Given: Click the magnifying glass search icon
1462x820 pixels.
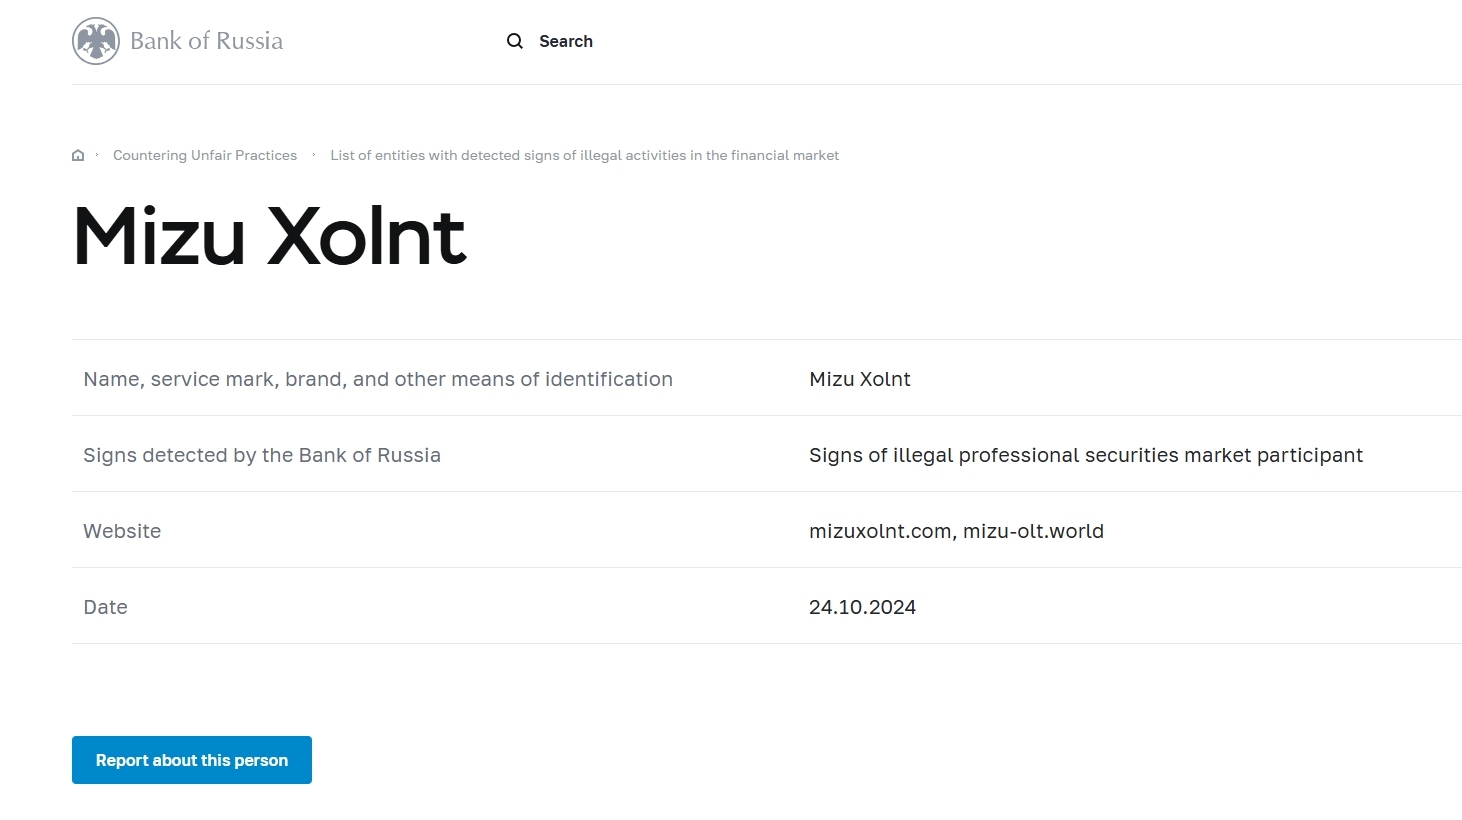Looking at the screenshot, I should pyautogui.click(x=515, y=41).
